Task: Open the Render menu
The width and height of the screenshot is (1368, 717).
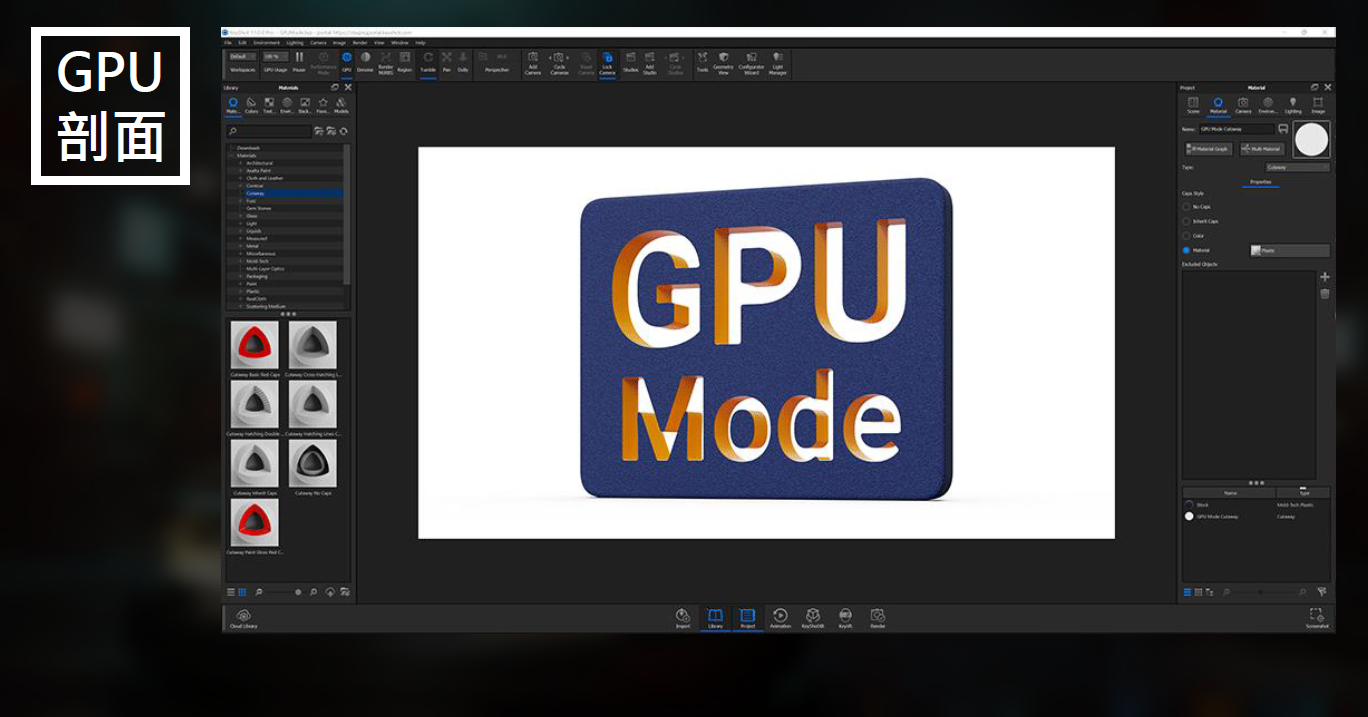Action: [x=360, y=43]
